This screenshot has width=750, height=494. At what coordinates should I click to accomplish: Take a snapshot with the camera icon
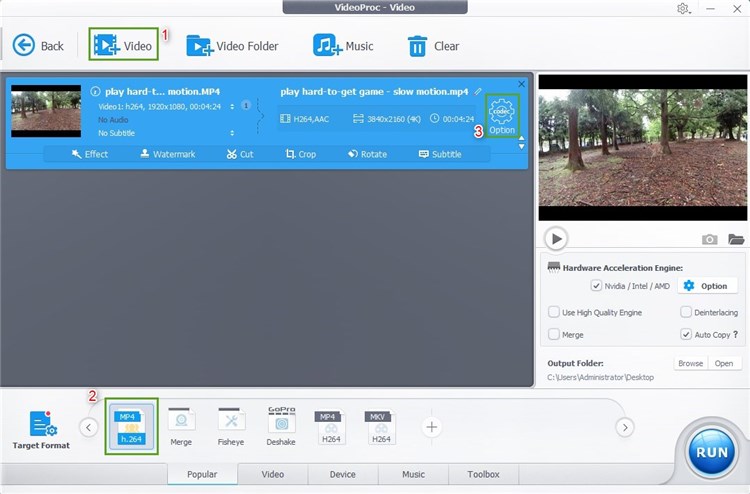(x=709, y=239)
